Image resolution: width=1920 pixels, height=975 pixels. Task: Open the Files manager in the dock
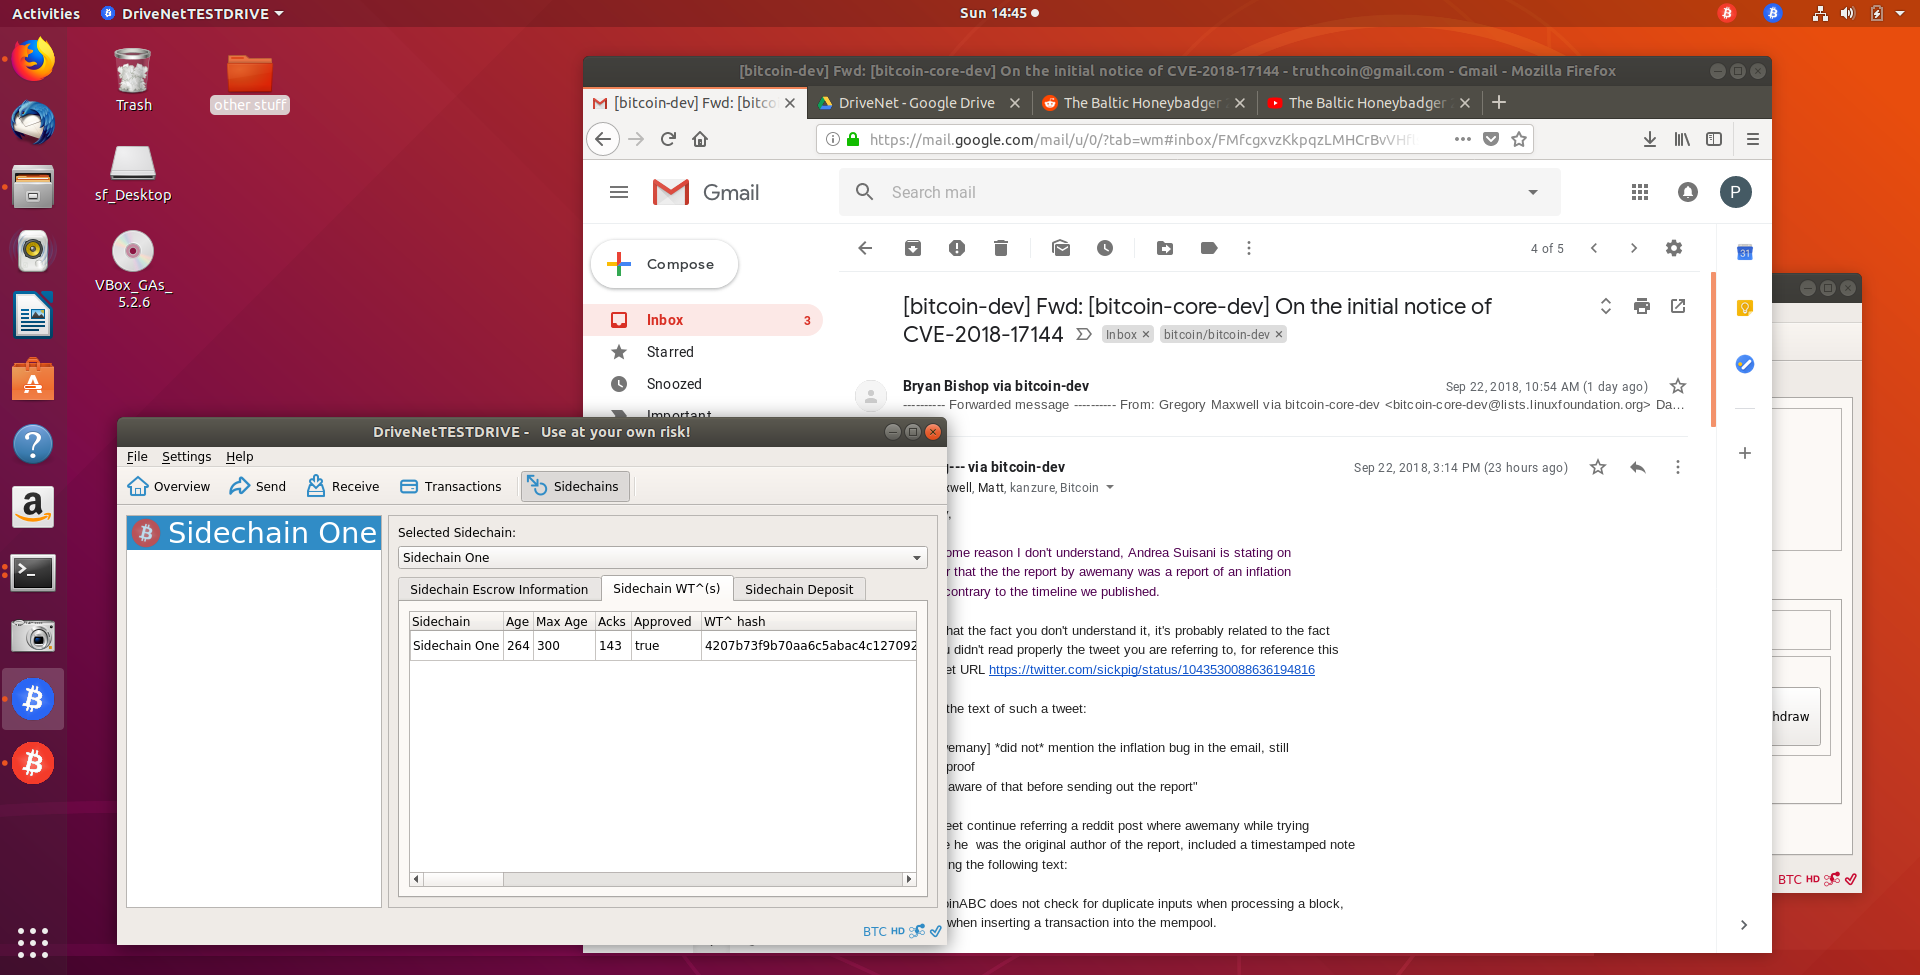point(33,187)
